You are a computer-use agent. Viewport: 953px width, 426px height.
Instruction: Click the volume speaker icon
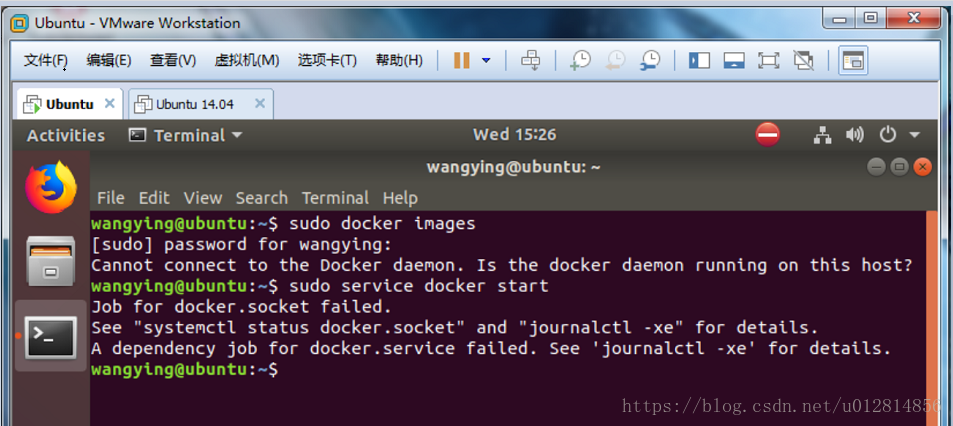point(855,135)
